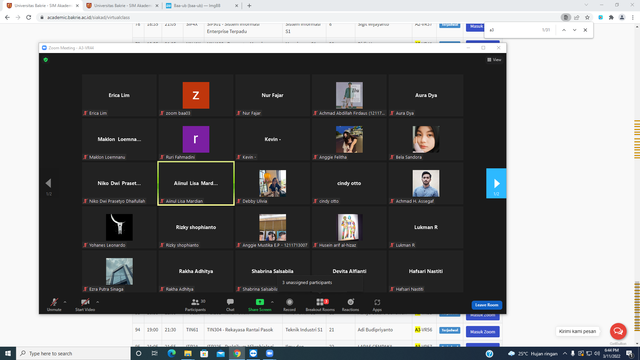Click the Erica Lim participant name
This screenshot has width=640, height=360.
(x=119, y=95)
